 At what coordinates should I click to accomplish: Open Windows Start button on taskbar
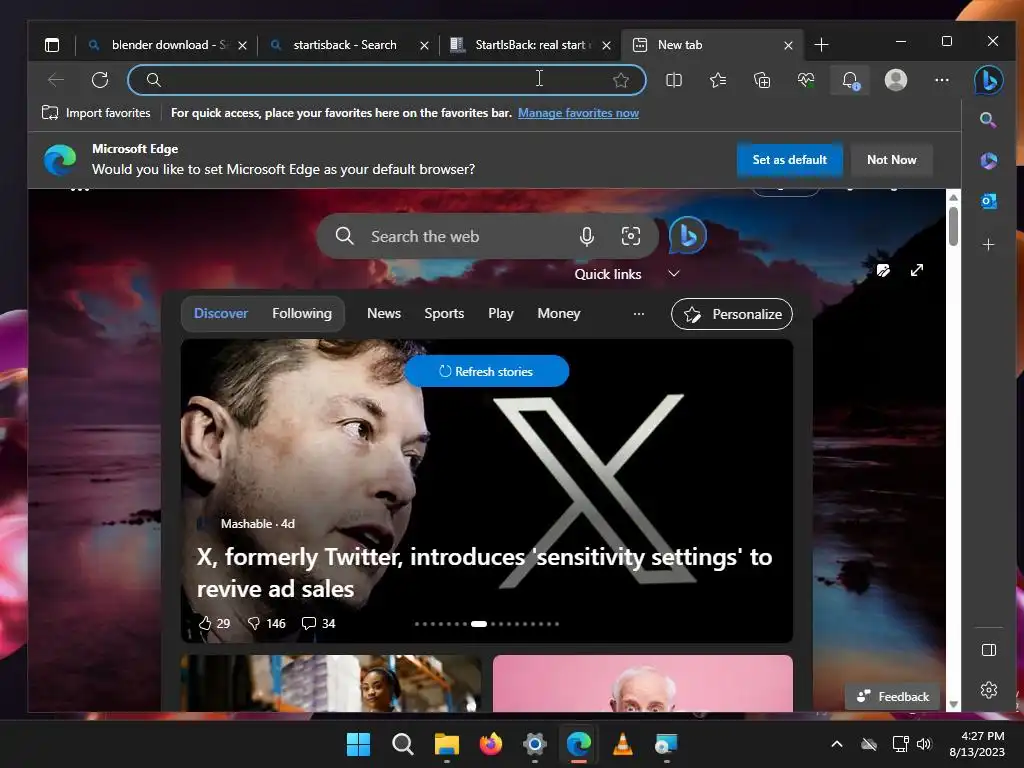tap(358, 744)
